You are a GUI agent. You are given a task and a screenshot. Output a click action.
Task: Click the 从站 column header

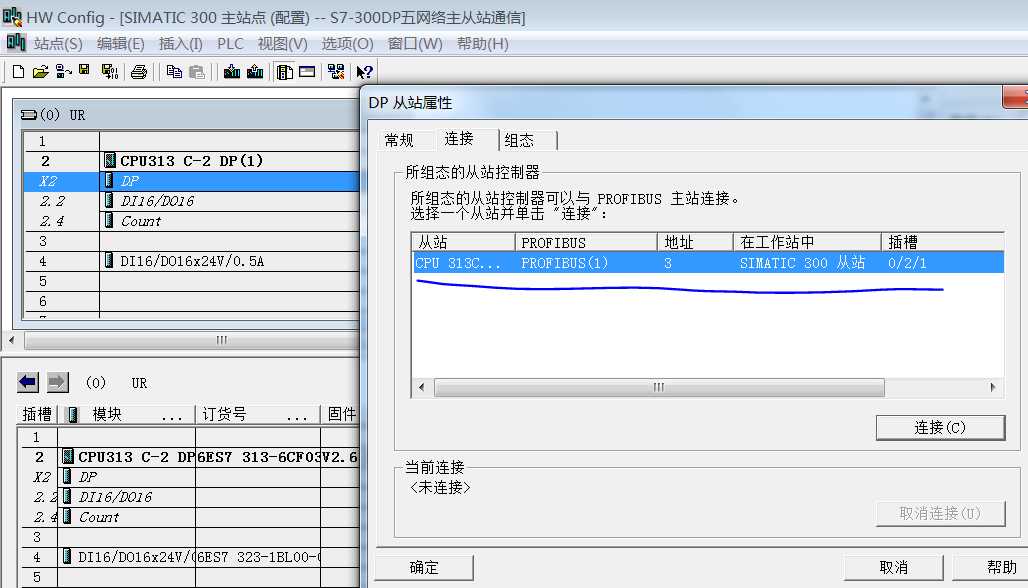pos(464,242)
